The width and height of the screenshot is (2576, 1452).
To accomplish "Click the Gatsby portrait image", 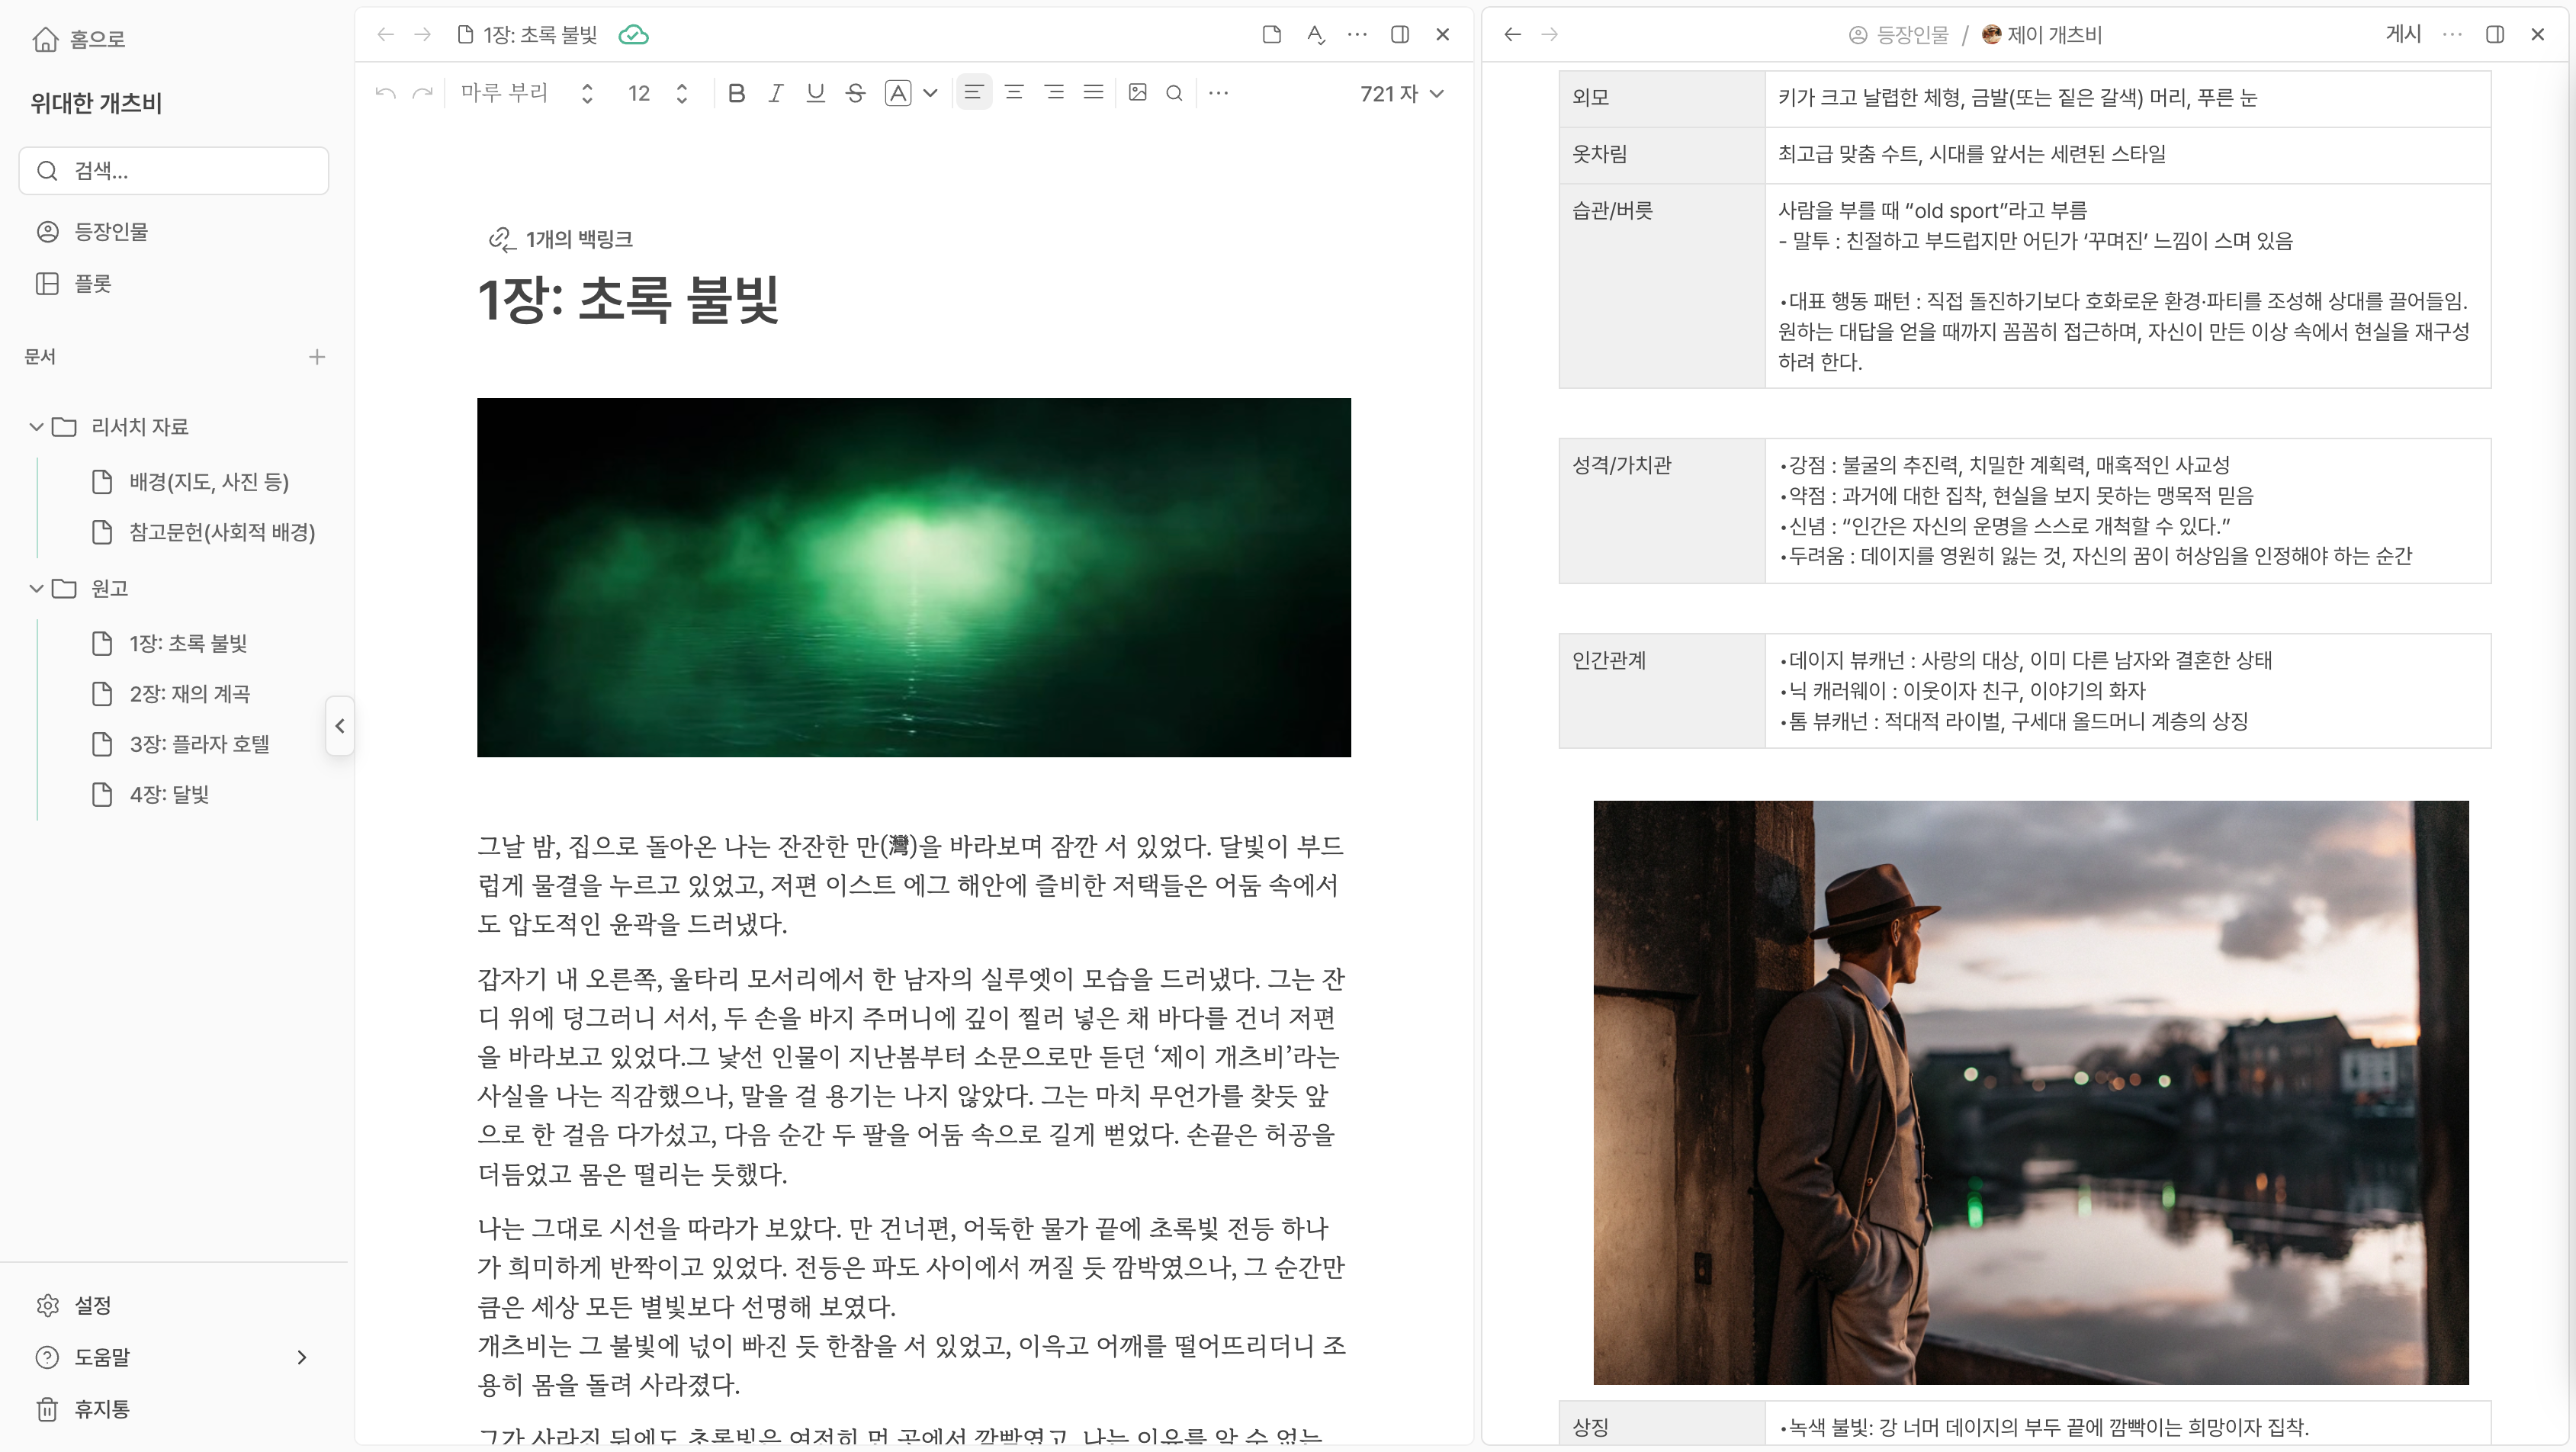I will (2031, 1092).
